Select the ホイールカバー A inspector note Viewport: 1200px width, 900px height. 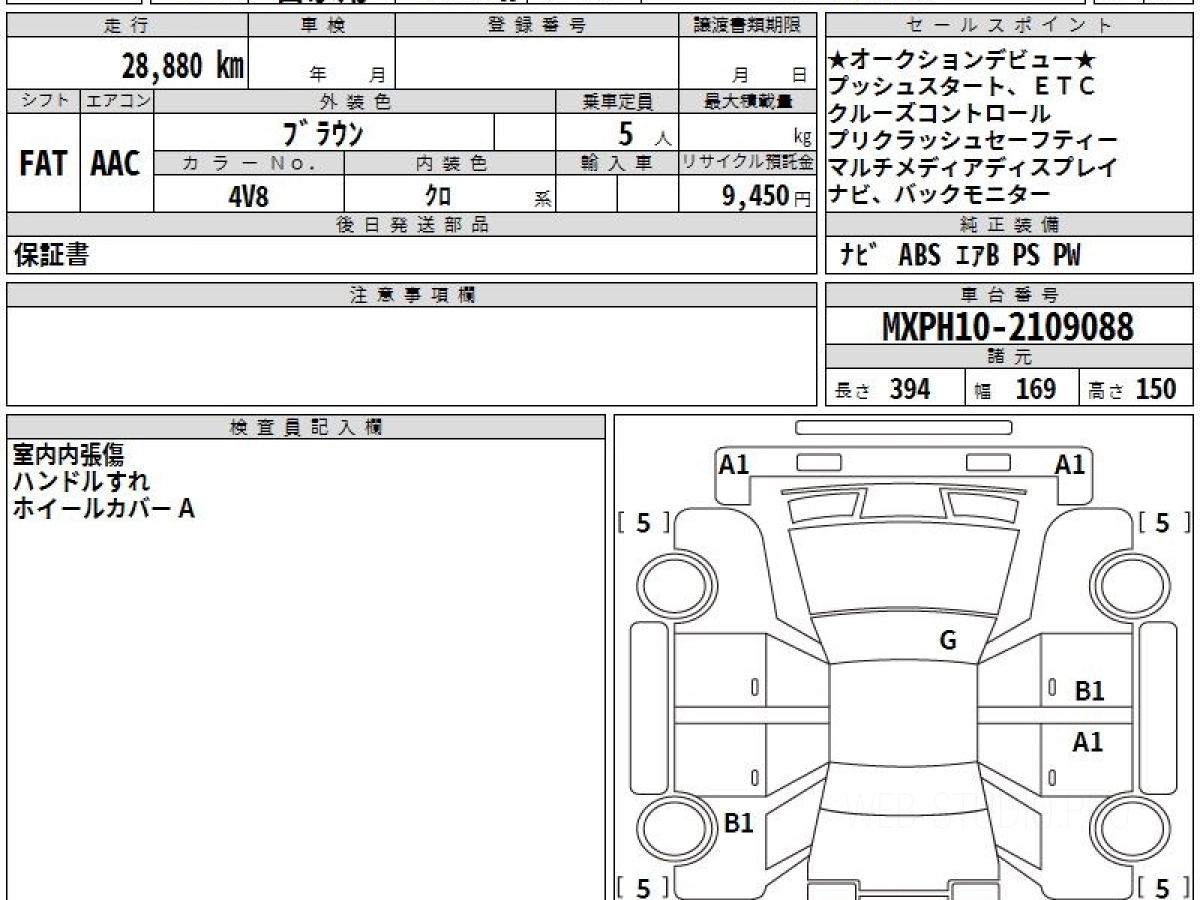pyautogui.click(x=103, y=508)
